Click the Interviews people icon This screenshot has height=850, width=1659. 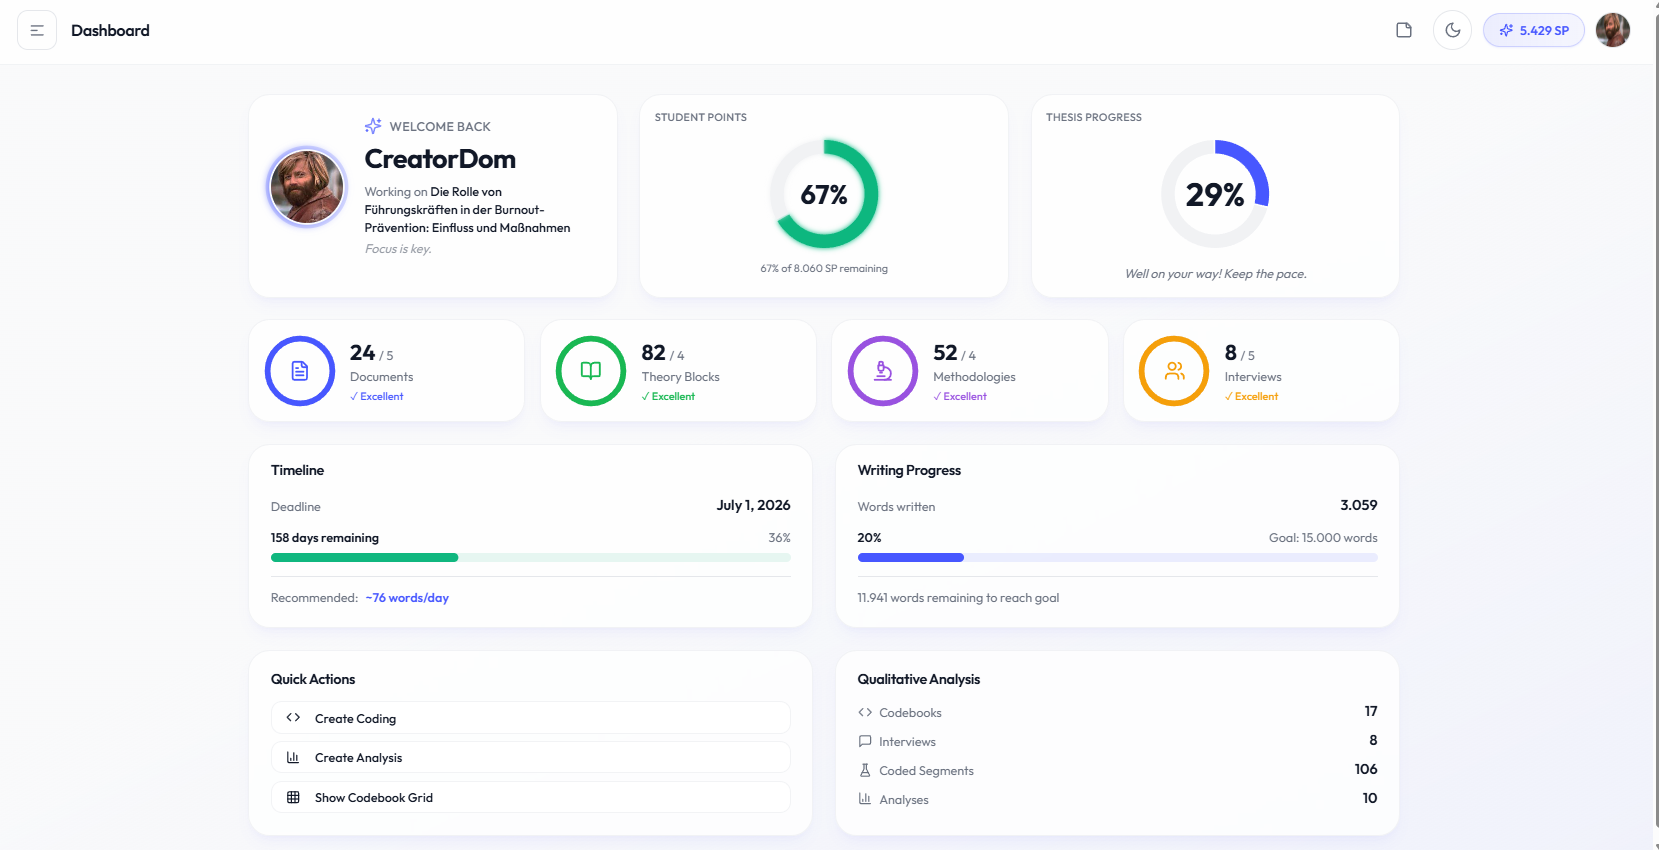point(1174,371)
